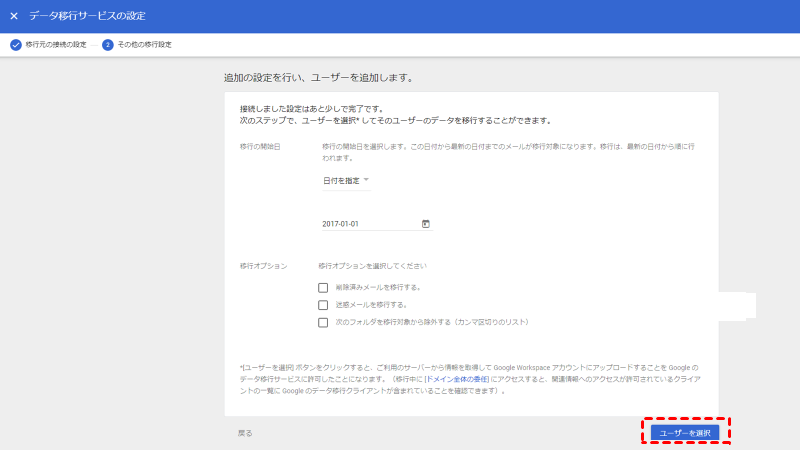Close the データ移行サービスの設定 dialog with X
Viewport: 800px width, 450px height.
click(14, 16)
